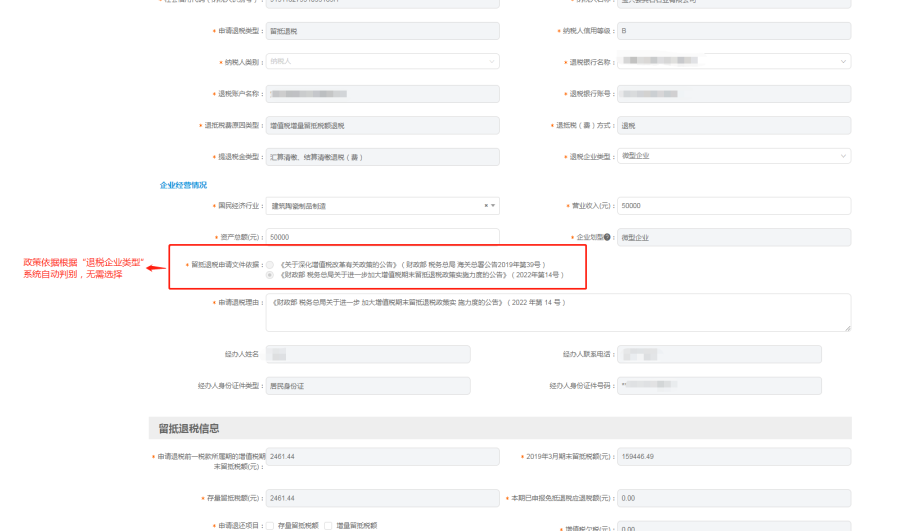
Task: Click the resize handle of the 申请退税理由 textarea
Action: [847, 328]
